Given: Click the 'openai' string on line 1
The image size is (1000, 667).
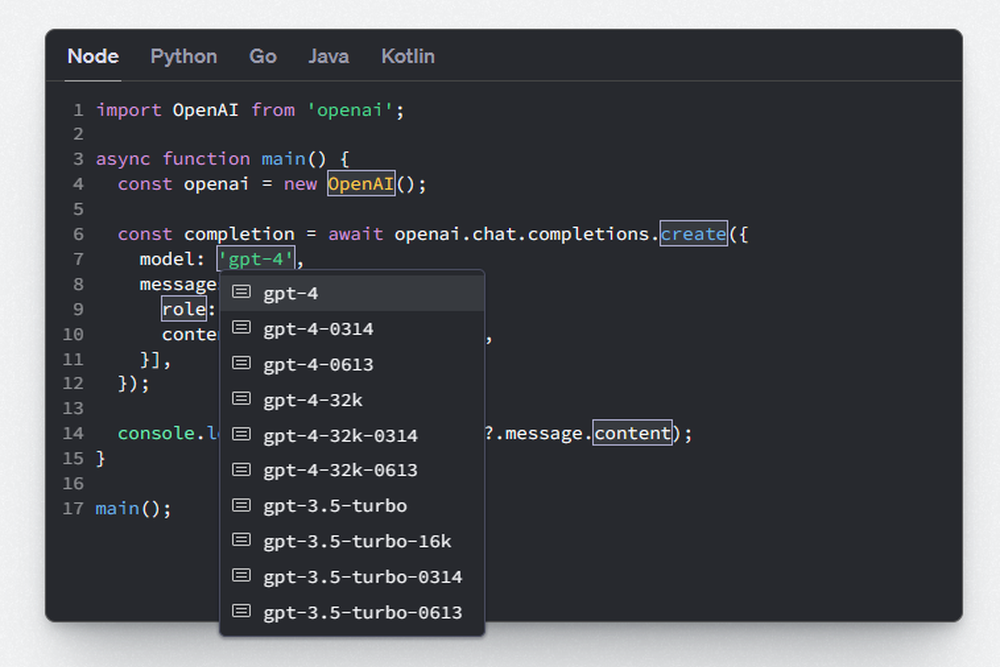Looking at the screenshot, I should click(351, 110).
